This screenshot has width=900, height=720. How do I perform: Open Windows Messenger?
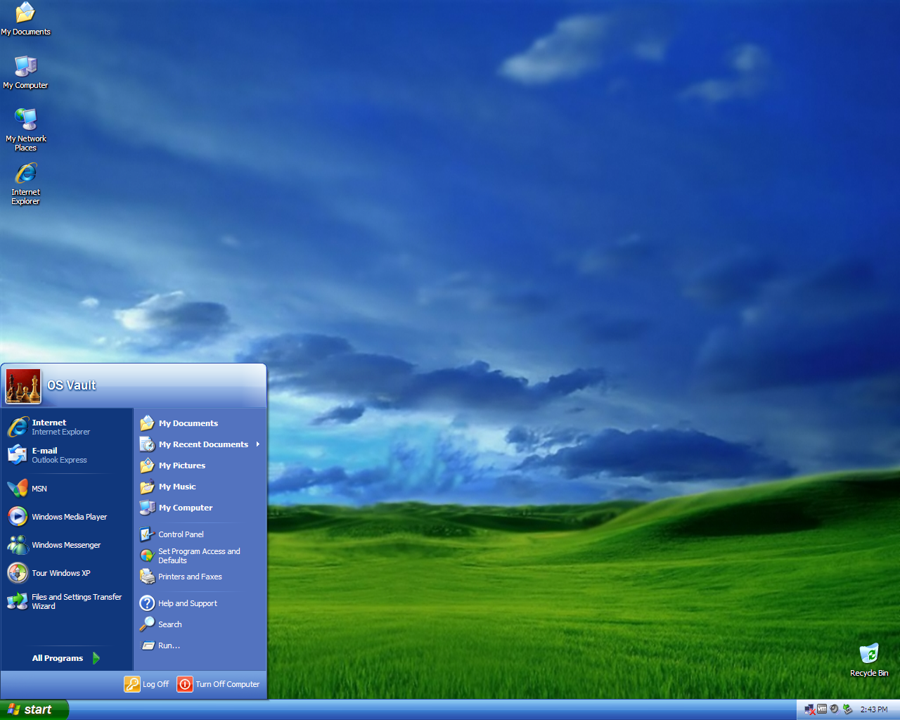coord(67,544)
